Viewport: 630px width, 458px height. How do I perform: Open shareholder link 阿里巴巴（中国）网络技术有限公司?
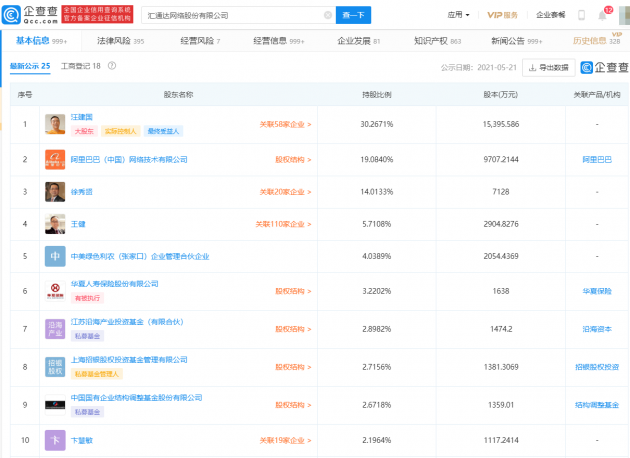coord(129,159)
